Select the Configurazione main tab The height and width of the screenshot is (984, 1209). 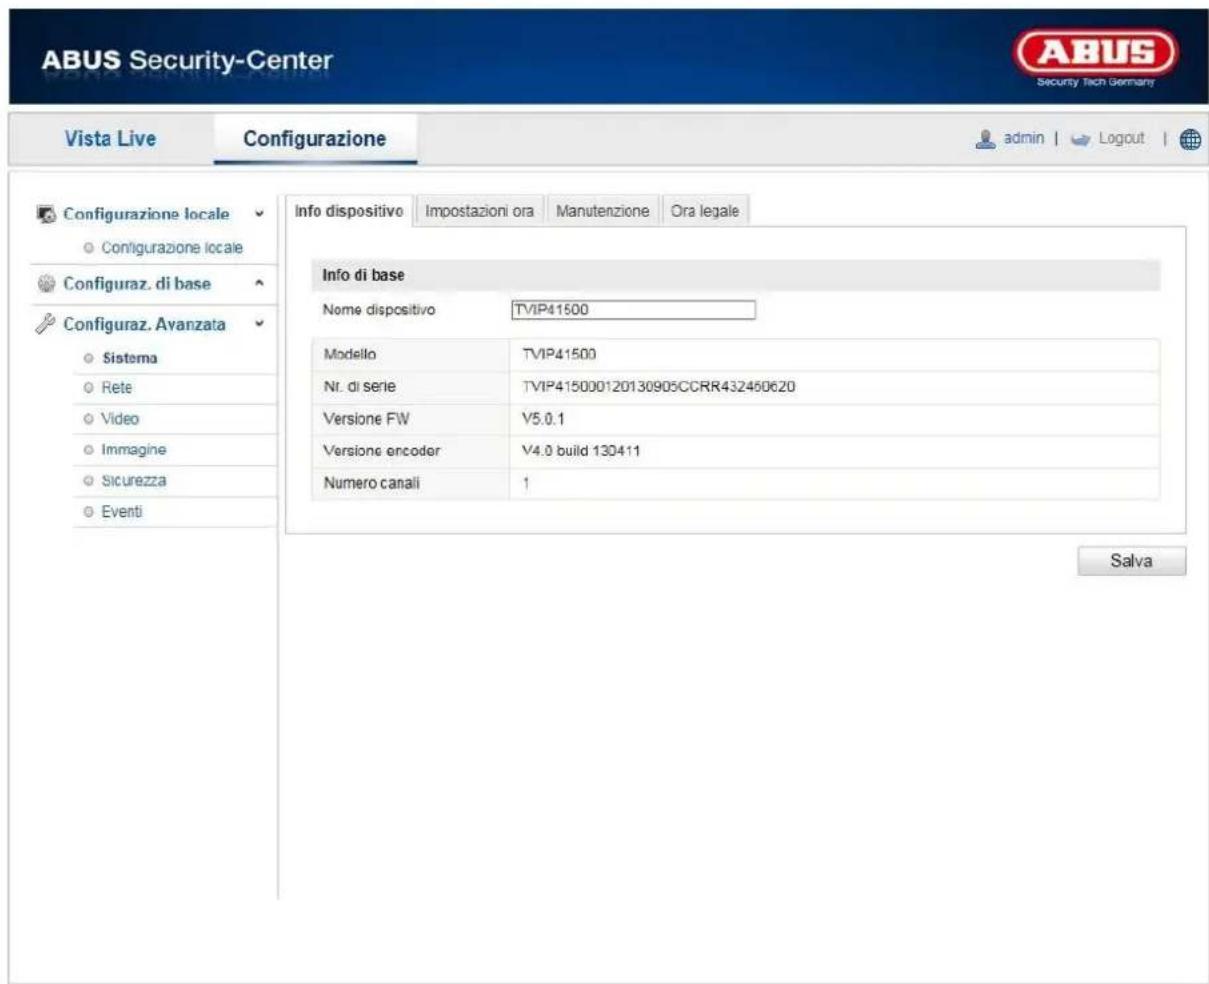315,139
